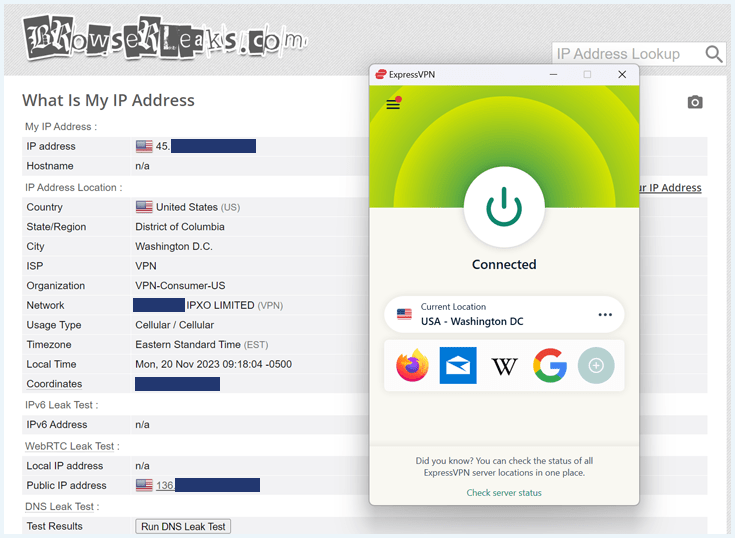The image size is (735, 538).
Task: Select the 'IPXO LIMITED' network text
Action: (x=220, y=305)
